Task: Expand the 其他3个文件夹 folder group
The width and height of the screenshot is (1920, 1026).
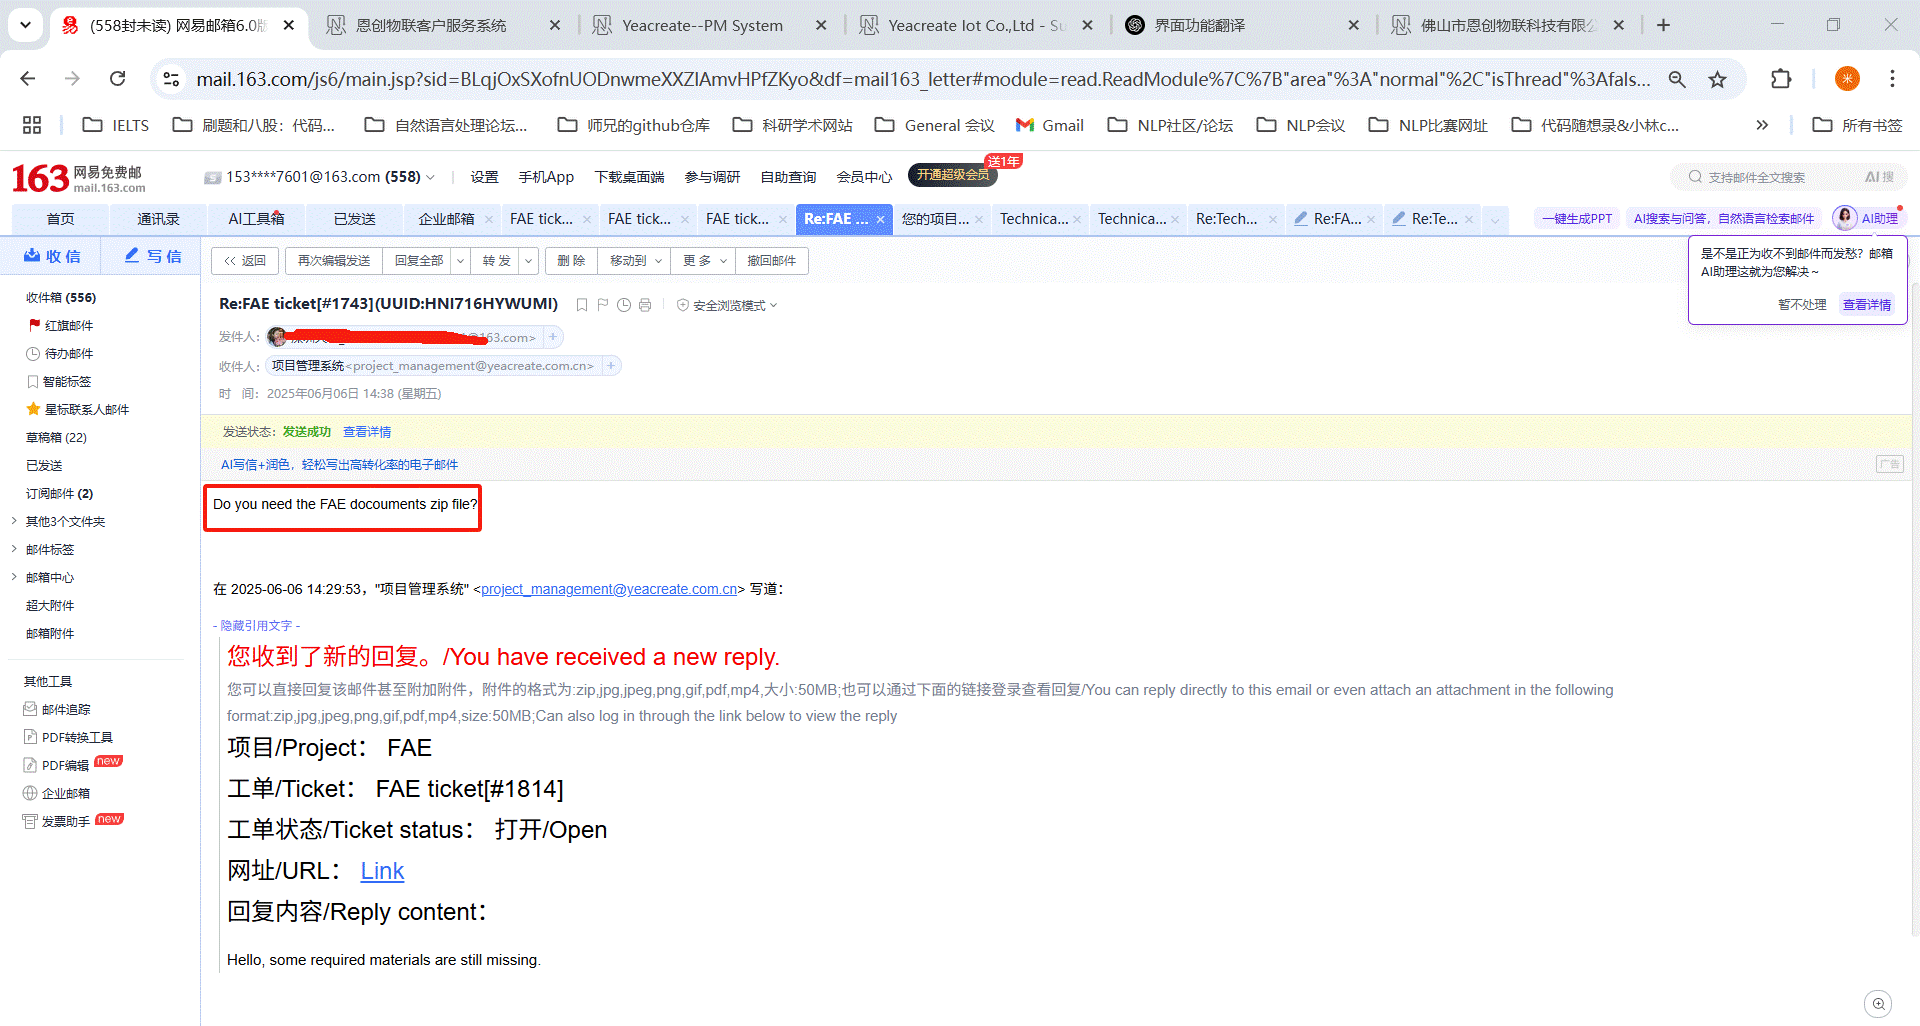Action: [x=14, y=521]
